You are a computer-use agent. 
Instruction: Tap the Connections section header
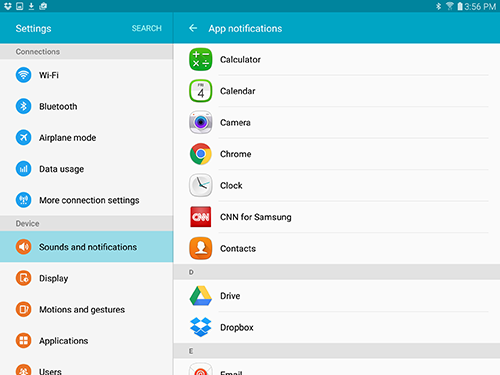pyautogui.click(x=38, y=52)
